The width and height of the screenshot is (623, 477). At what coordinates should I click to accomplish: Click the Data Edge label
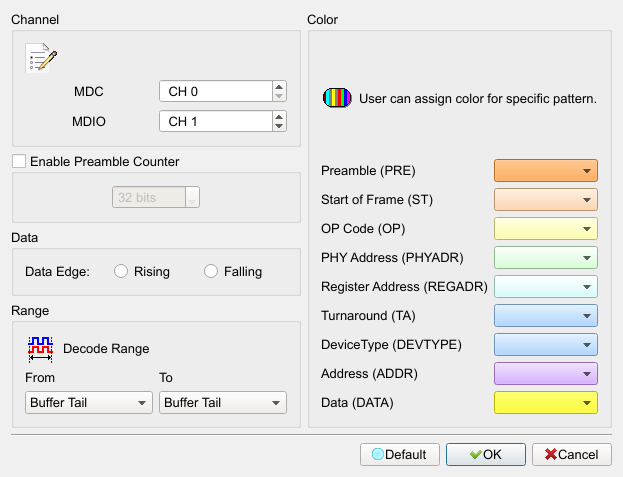58,272
